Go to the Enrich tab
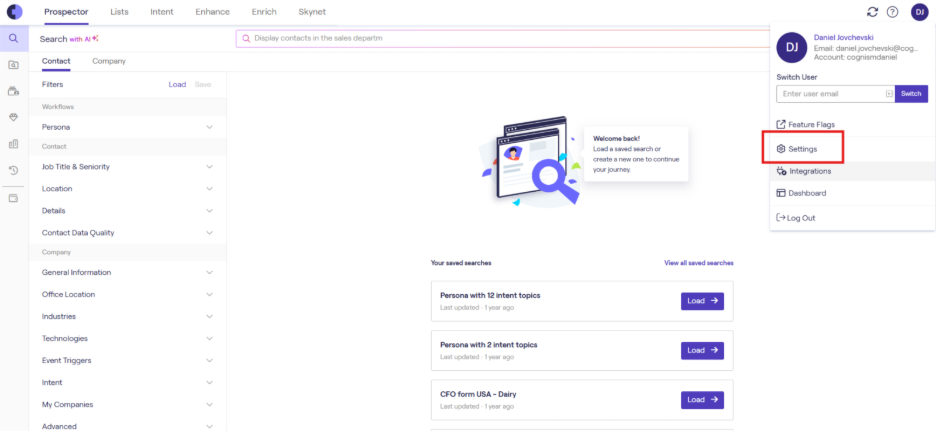This screenshot has height=432, width=936. 264,12
